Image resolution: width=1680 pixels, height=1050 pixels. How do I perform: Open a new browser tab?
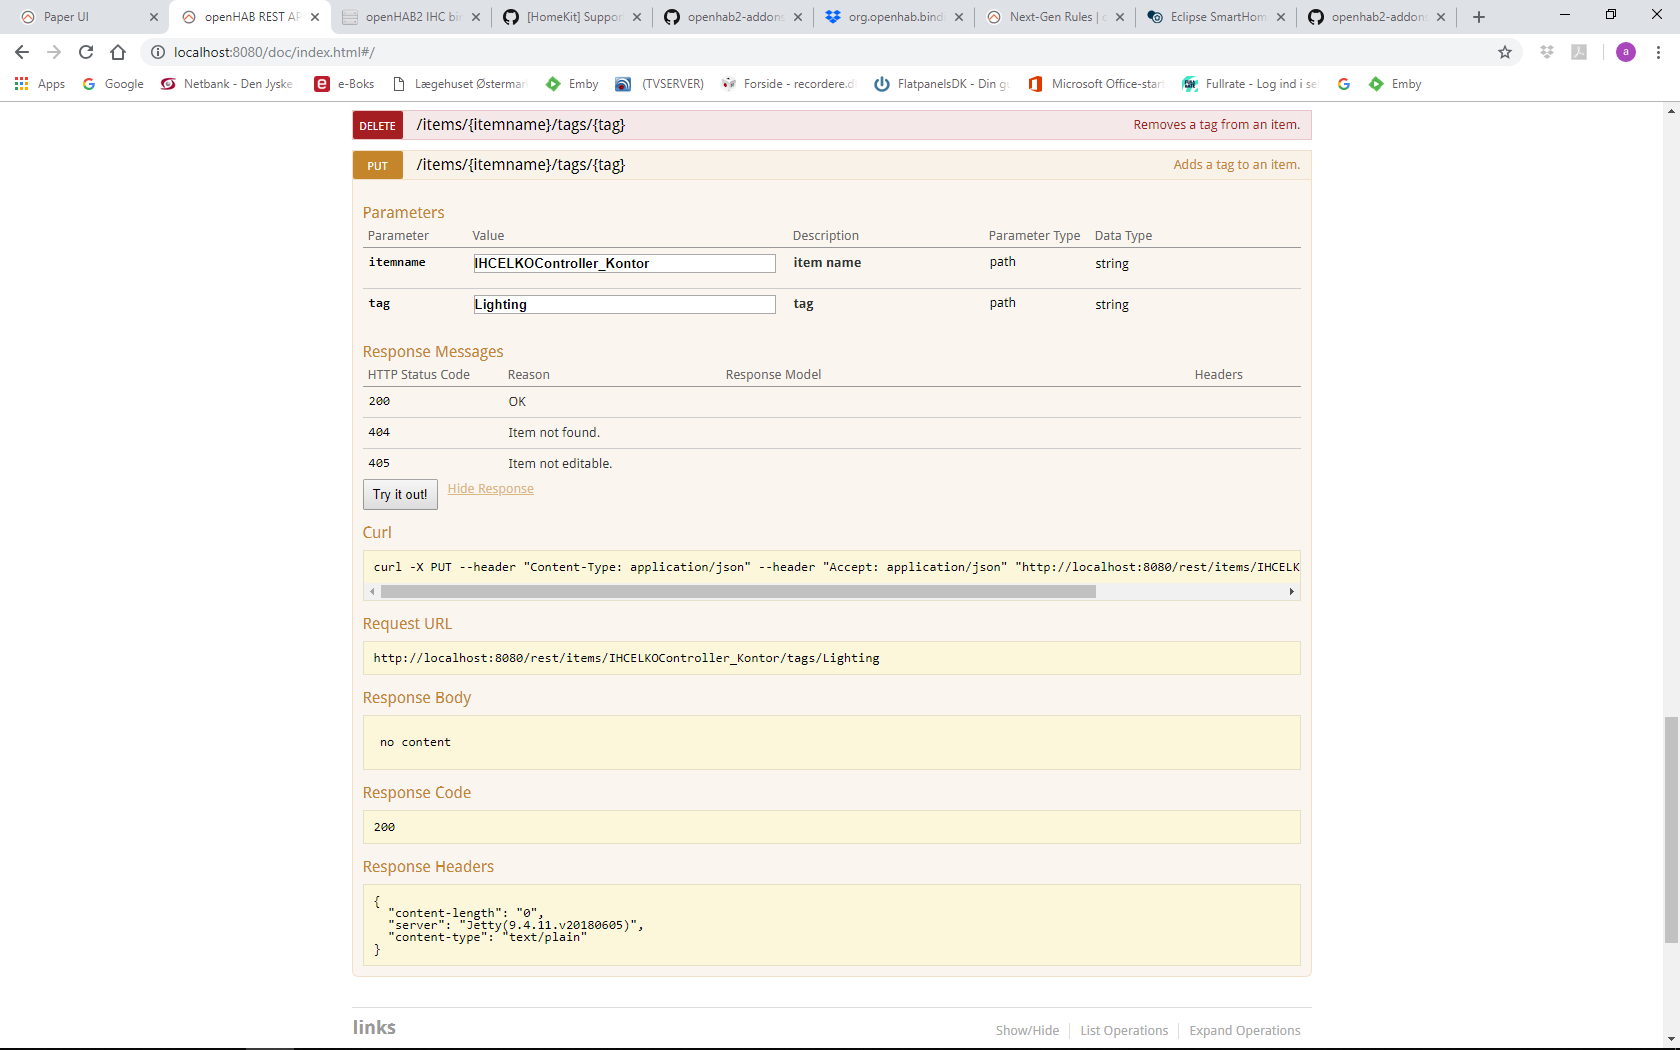(1479, 17)
